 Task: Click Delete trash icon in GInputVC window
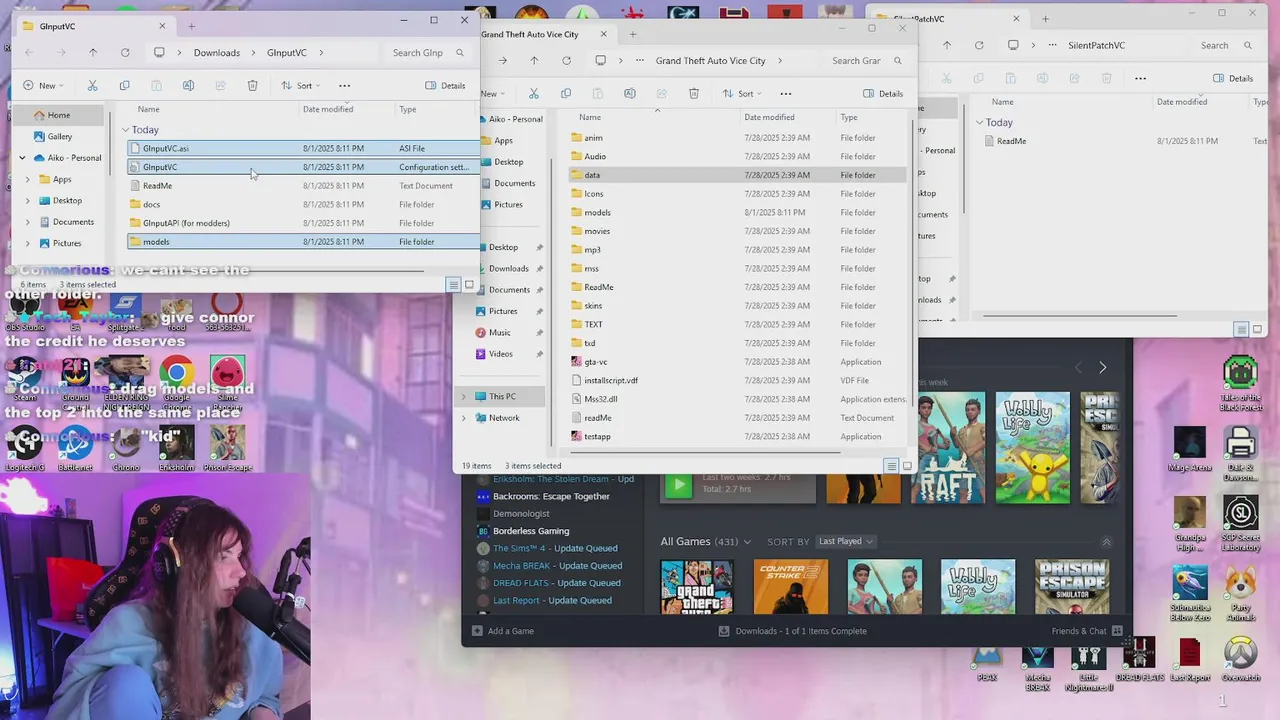252,86
